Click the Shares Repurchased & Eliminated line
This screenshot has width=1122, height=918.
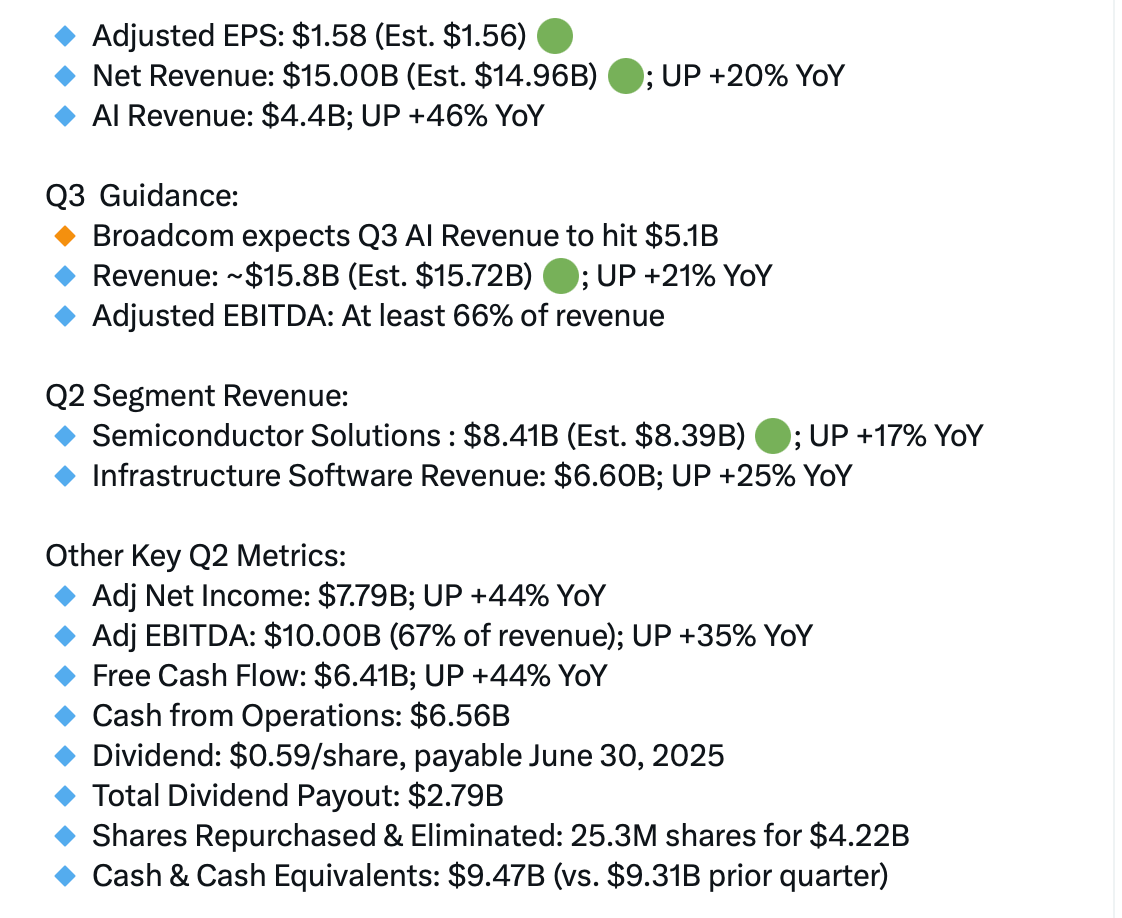coord(501,836)
